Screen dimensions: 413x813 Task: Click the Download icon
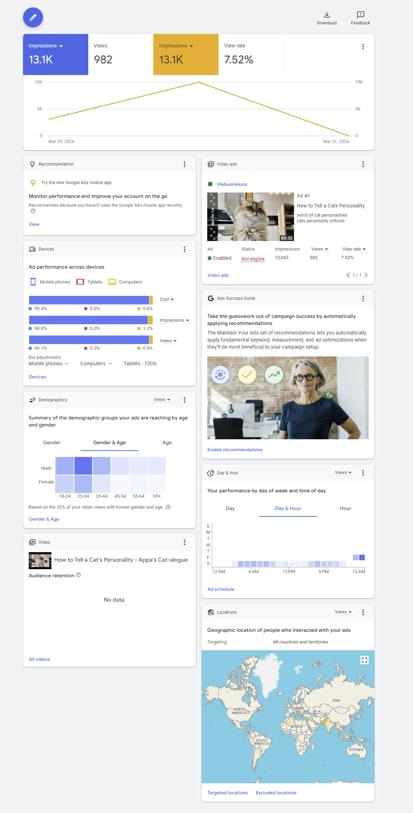coord(326,15)
